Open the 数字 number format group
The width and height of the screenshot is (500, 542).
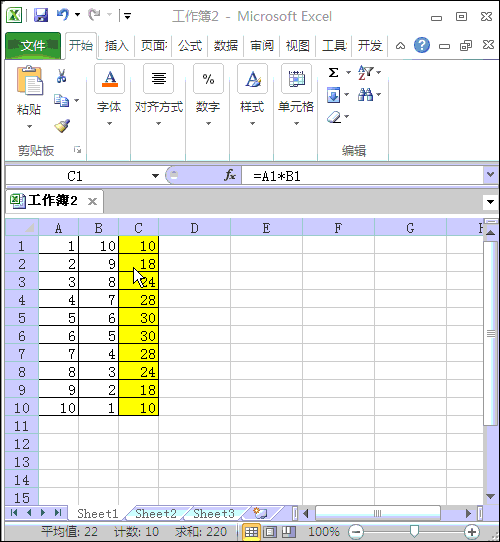pos(208,79)
